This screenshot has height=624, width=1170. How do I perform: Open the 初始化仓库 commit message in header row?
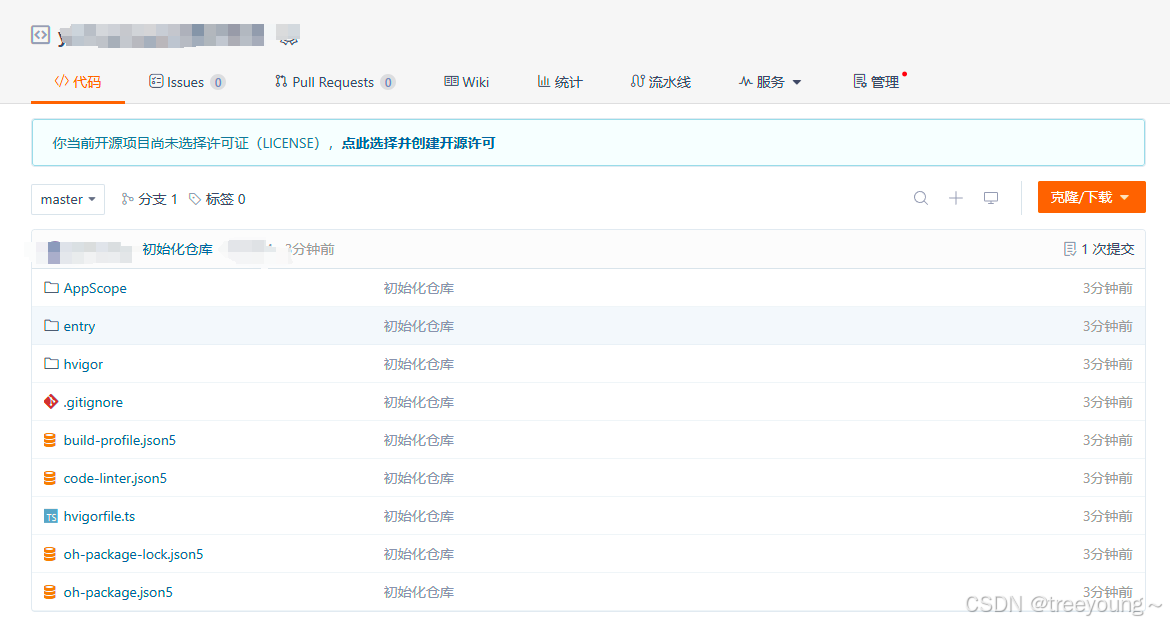click(x=178, y=249)
